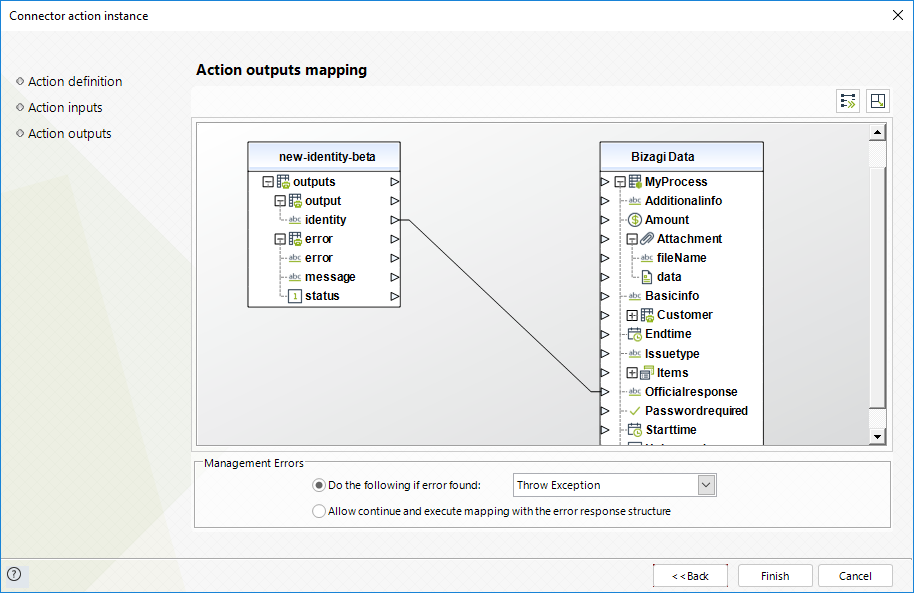Image resolution: width=914 pixels, height=593 pixels.
Task: Select 'Do the following if error found' radio
Action: pos(319,485)
